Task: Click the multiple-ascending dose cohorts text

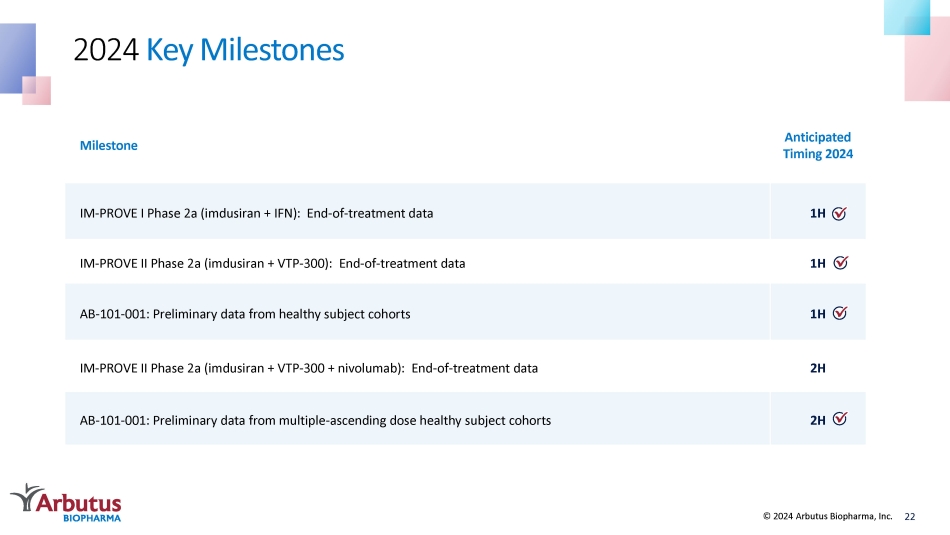Action: coord(315,420)
